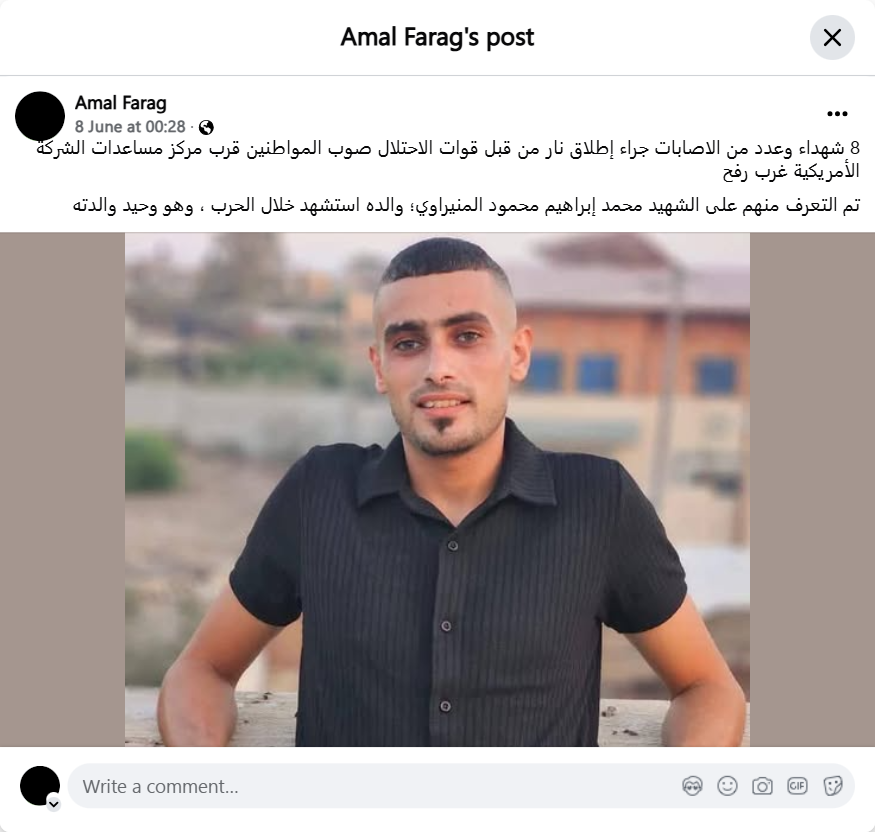Open the sticker picker icon

click(833, 786)
